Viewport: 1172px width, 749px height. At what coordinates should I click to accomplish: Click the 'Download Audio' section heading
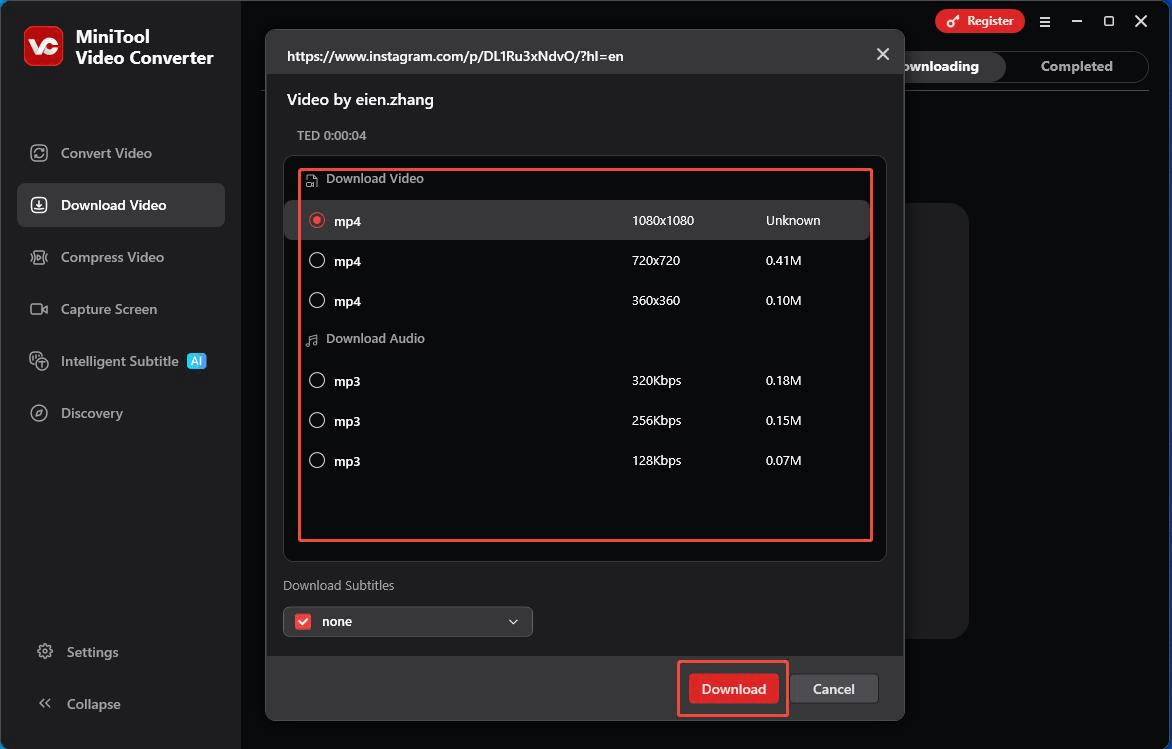[375, 339]
